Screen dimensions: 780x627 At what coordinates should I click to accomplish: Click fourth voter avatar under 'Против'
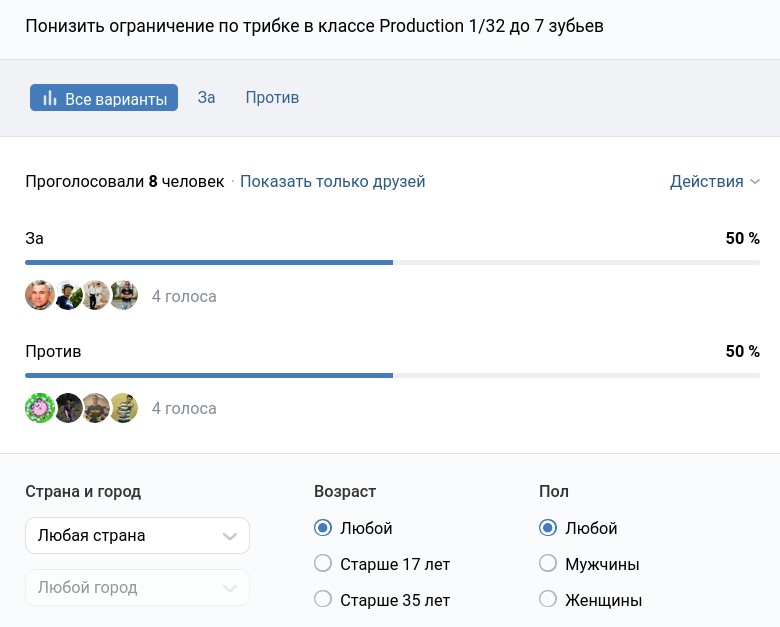[x=123, y=408]
